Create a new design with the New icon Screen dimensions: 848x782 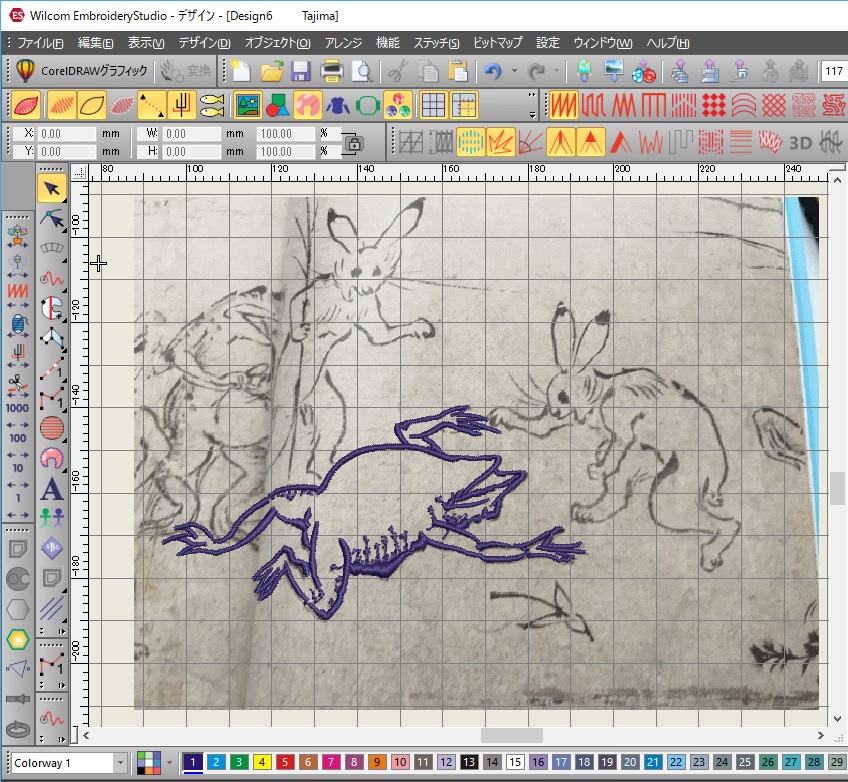pos(241,71)
